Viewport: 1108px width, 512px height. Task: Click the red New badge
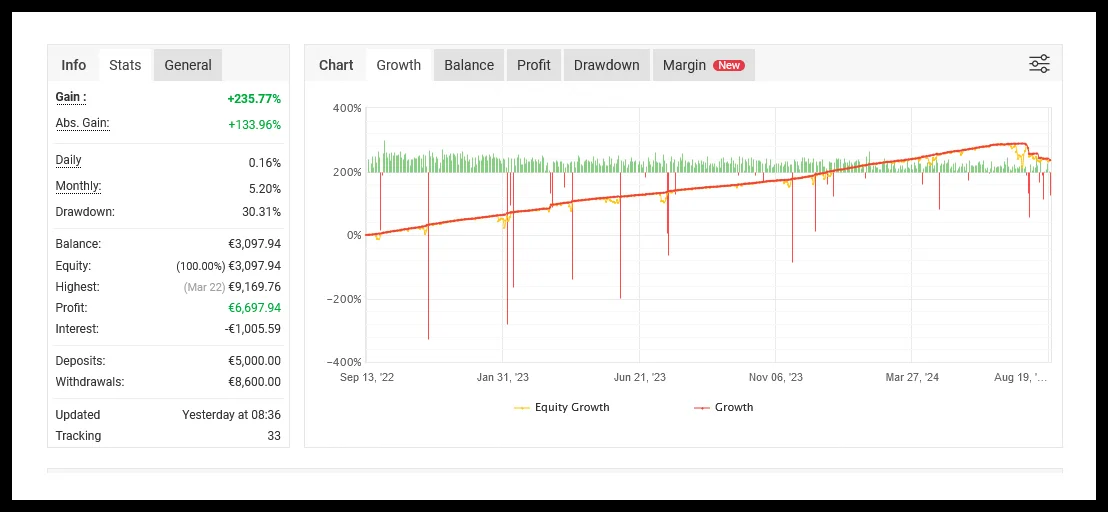[729, 66]
